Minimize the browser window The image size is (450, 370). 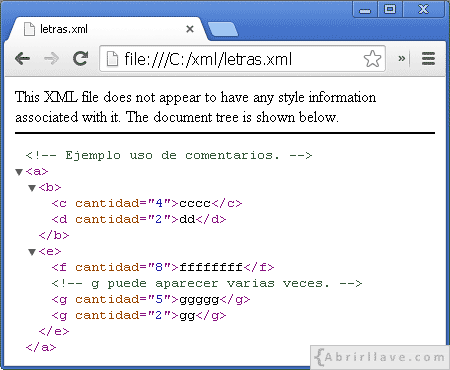[x=365, y=9]
